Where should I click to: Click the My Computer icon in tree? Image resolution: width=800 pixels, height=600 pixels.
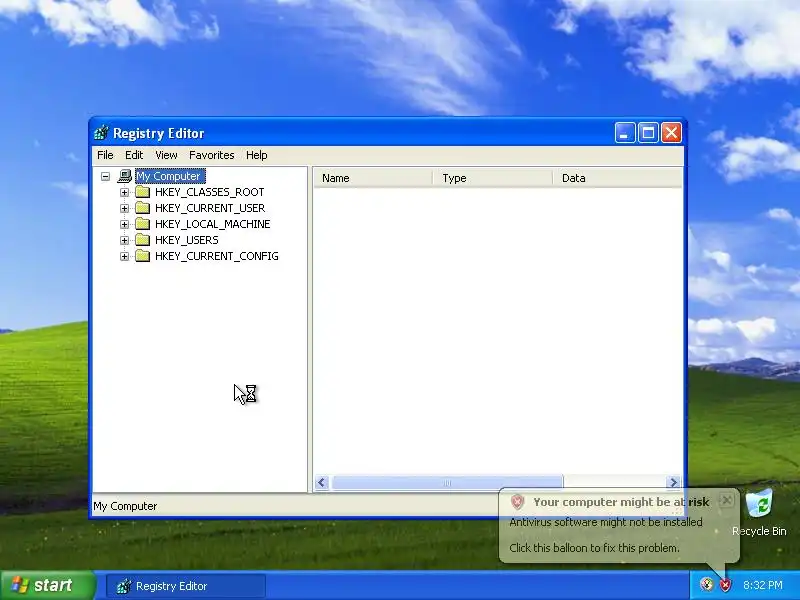tap(124, 176)
